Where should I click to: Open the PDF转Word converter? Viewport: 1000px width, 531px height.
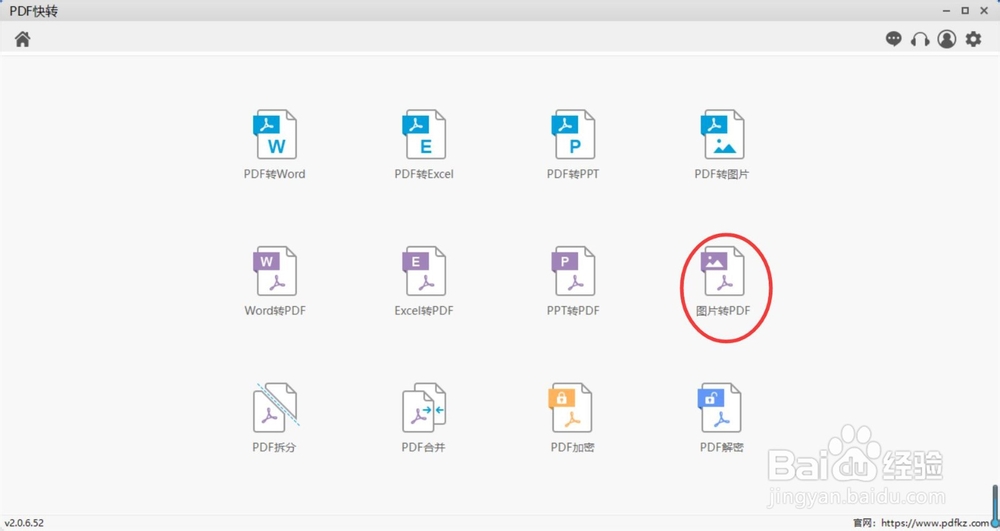[x=275, y=143]
